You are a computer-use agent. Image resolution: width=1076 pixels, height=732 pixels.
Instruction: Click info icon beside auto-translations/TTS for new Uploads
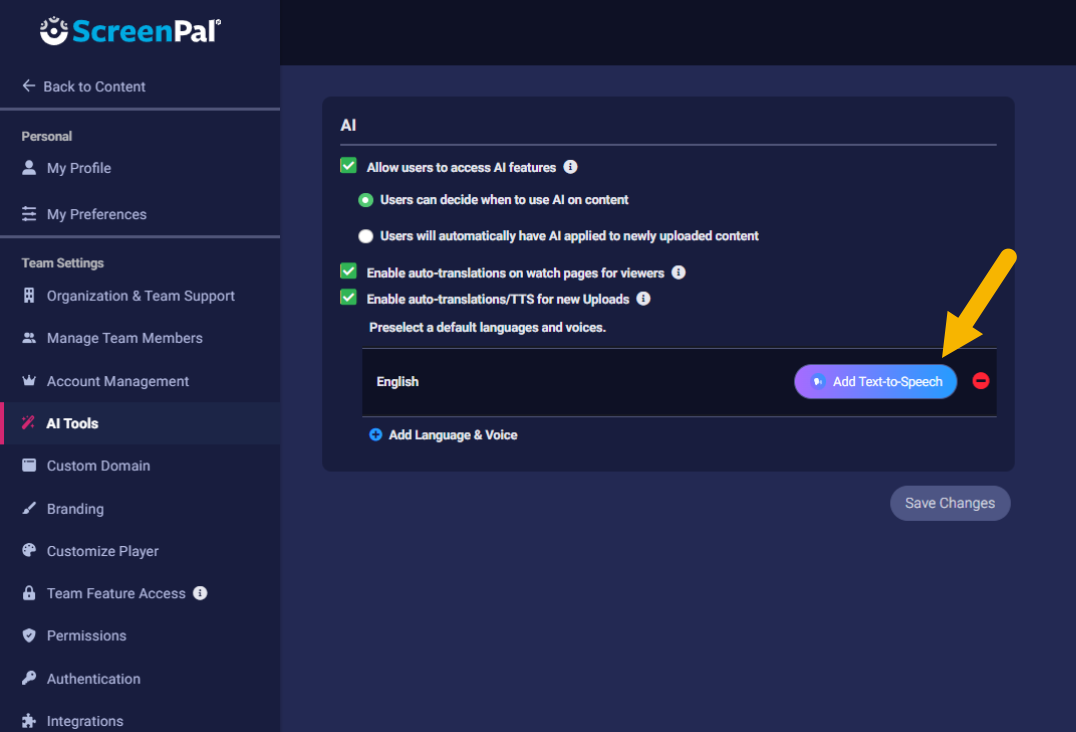[x=644, y=298]
